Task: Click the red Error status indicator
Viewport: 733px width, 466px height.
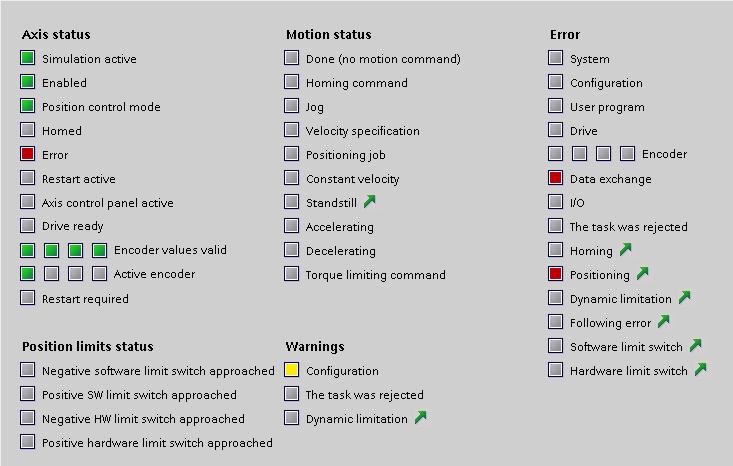Action: tap(28, 154)
